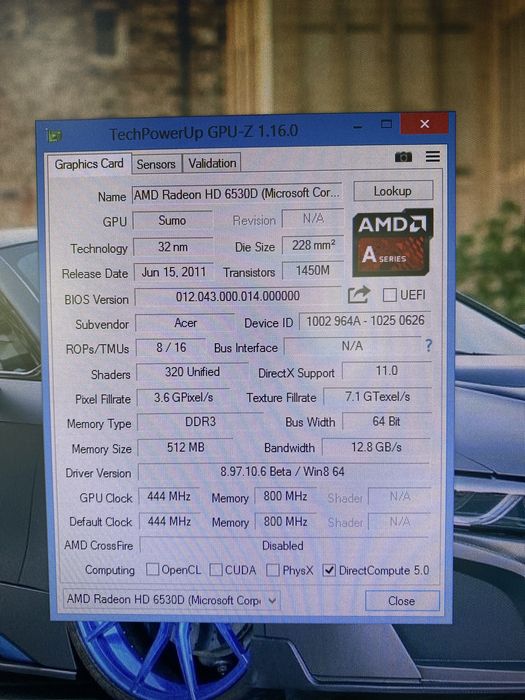Click ROPs/TMUs value 8 / 16
Screen dimensions: 525x700
[x=171, y=347]
